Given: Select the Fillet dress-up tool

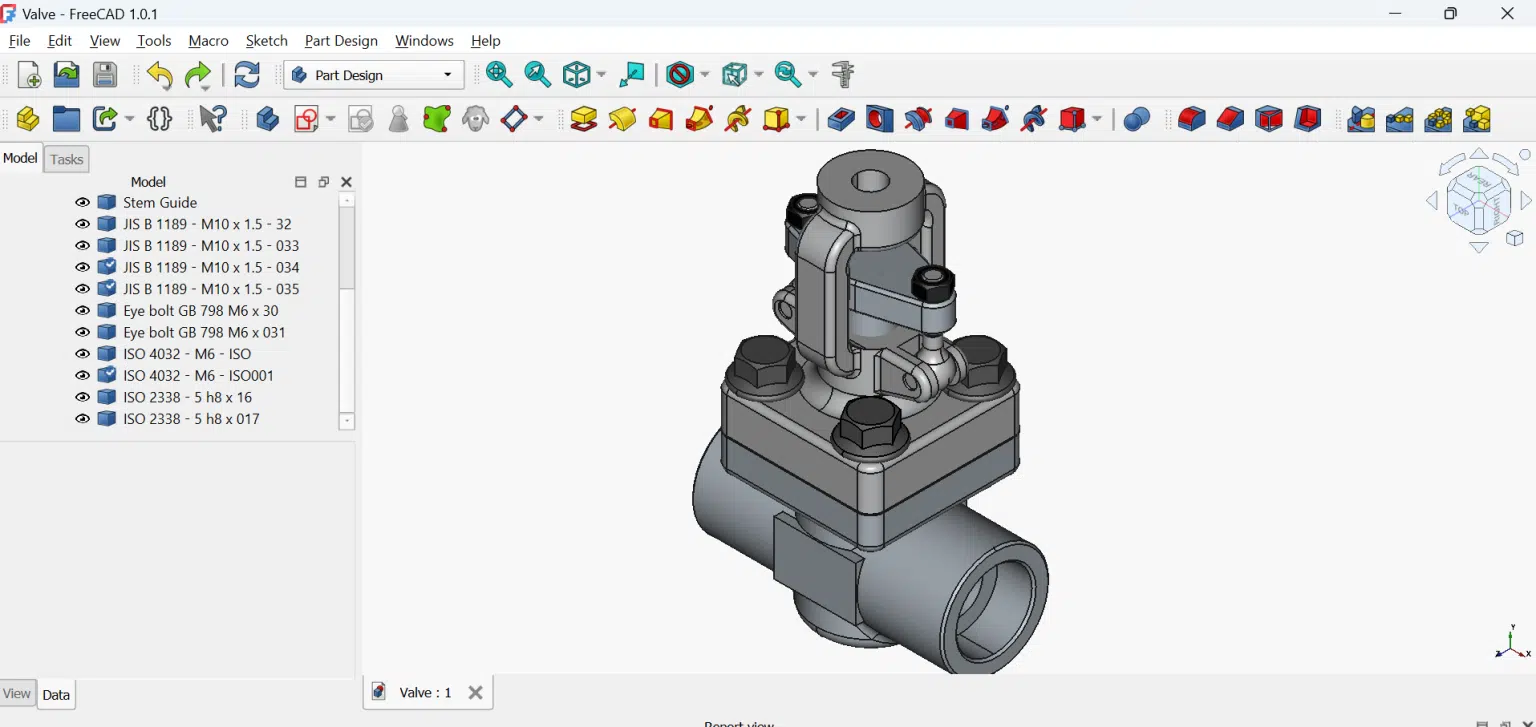Looking at the screenshot, I should [1190, 117].
